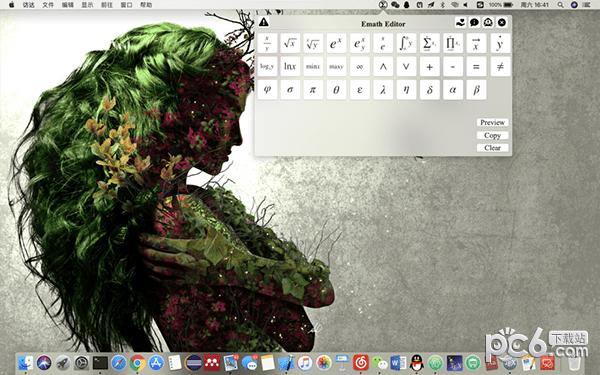Screen dimensions: 600x375
Task: Open iTunes from the Dock
Action: click(x=305, y=363)
